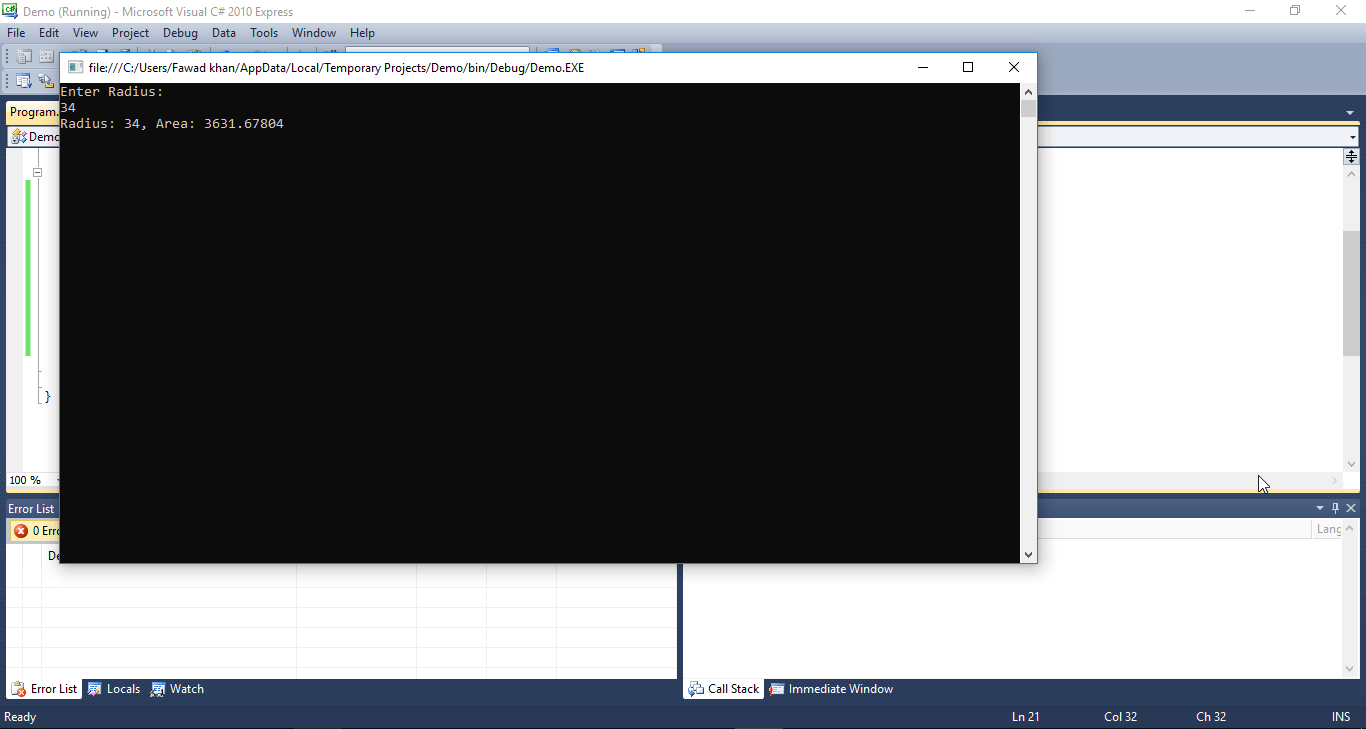Restore down the Visual C# window
The height and width of the screenshot is (729, 1366).
point(1295,11)
